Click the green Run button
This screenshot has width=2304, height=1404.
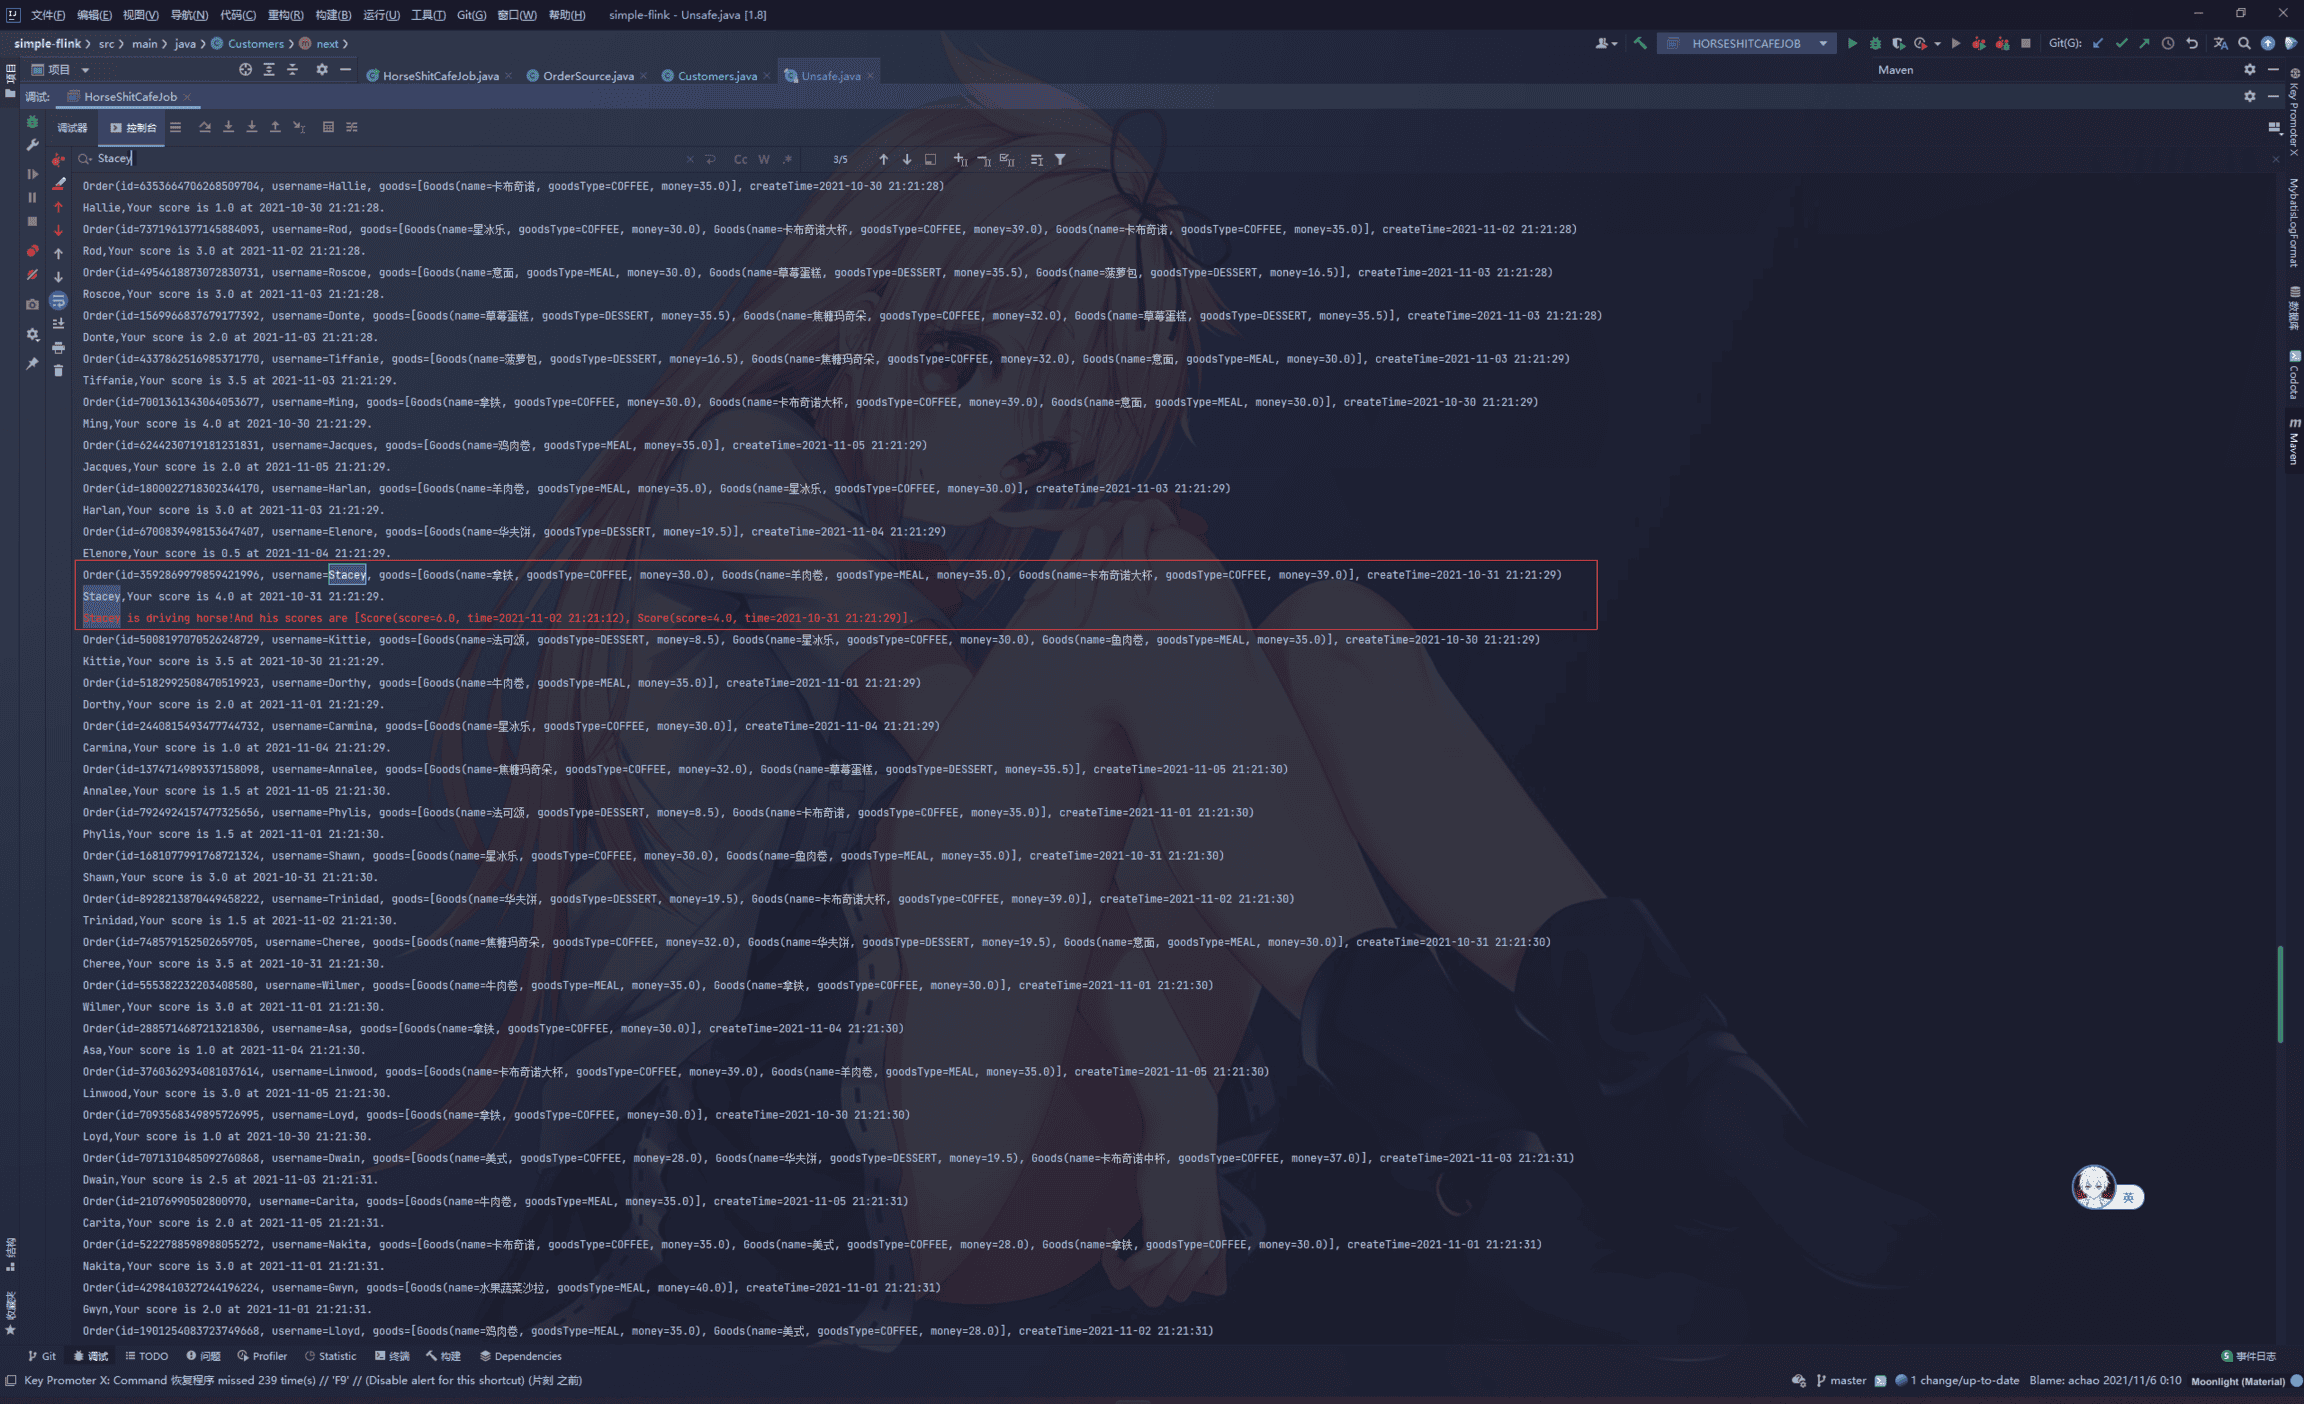tap(1851, 43)
